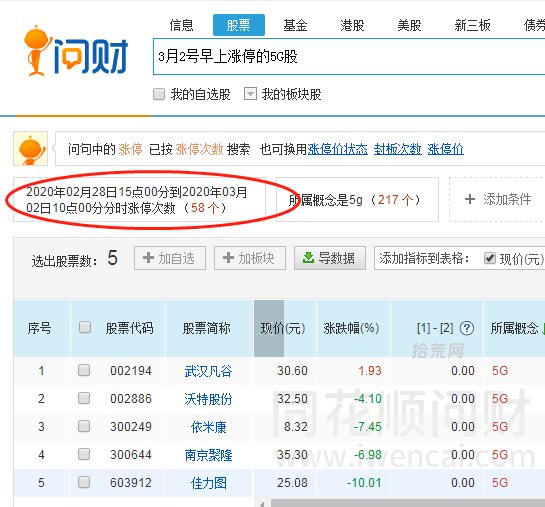Image resolution: width=545 pixels, height=507 pixels.
Task: Click the 导数据 export button
Action: (x=330, y=258)
